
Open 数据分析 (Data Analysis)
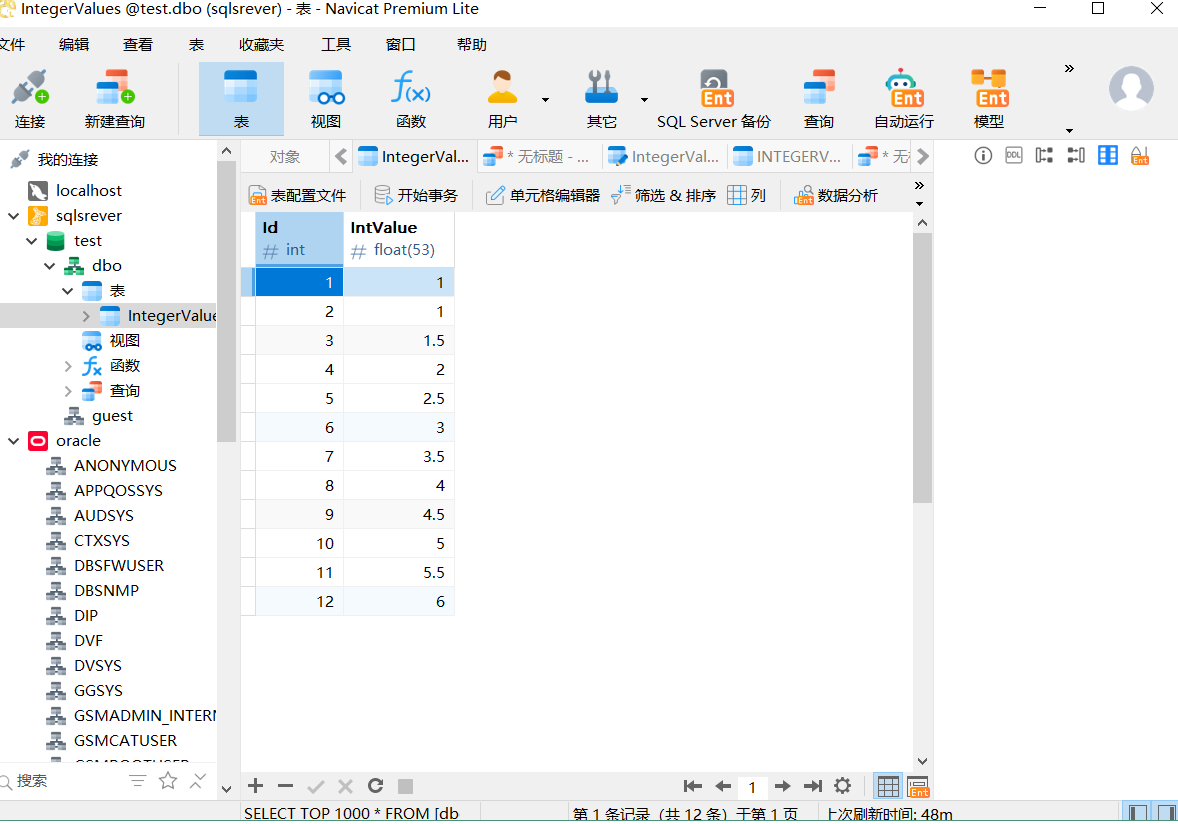(x=836, y=195)
